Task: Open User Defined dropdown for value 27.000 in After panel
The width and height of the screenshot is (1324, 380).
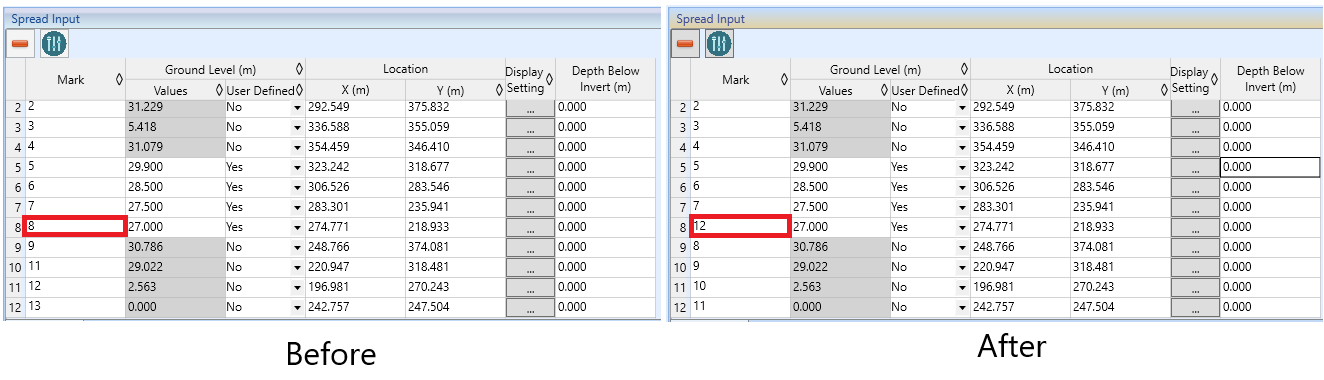Action: click(962, 227)
